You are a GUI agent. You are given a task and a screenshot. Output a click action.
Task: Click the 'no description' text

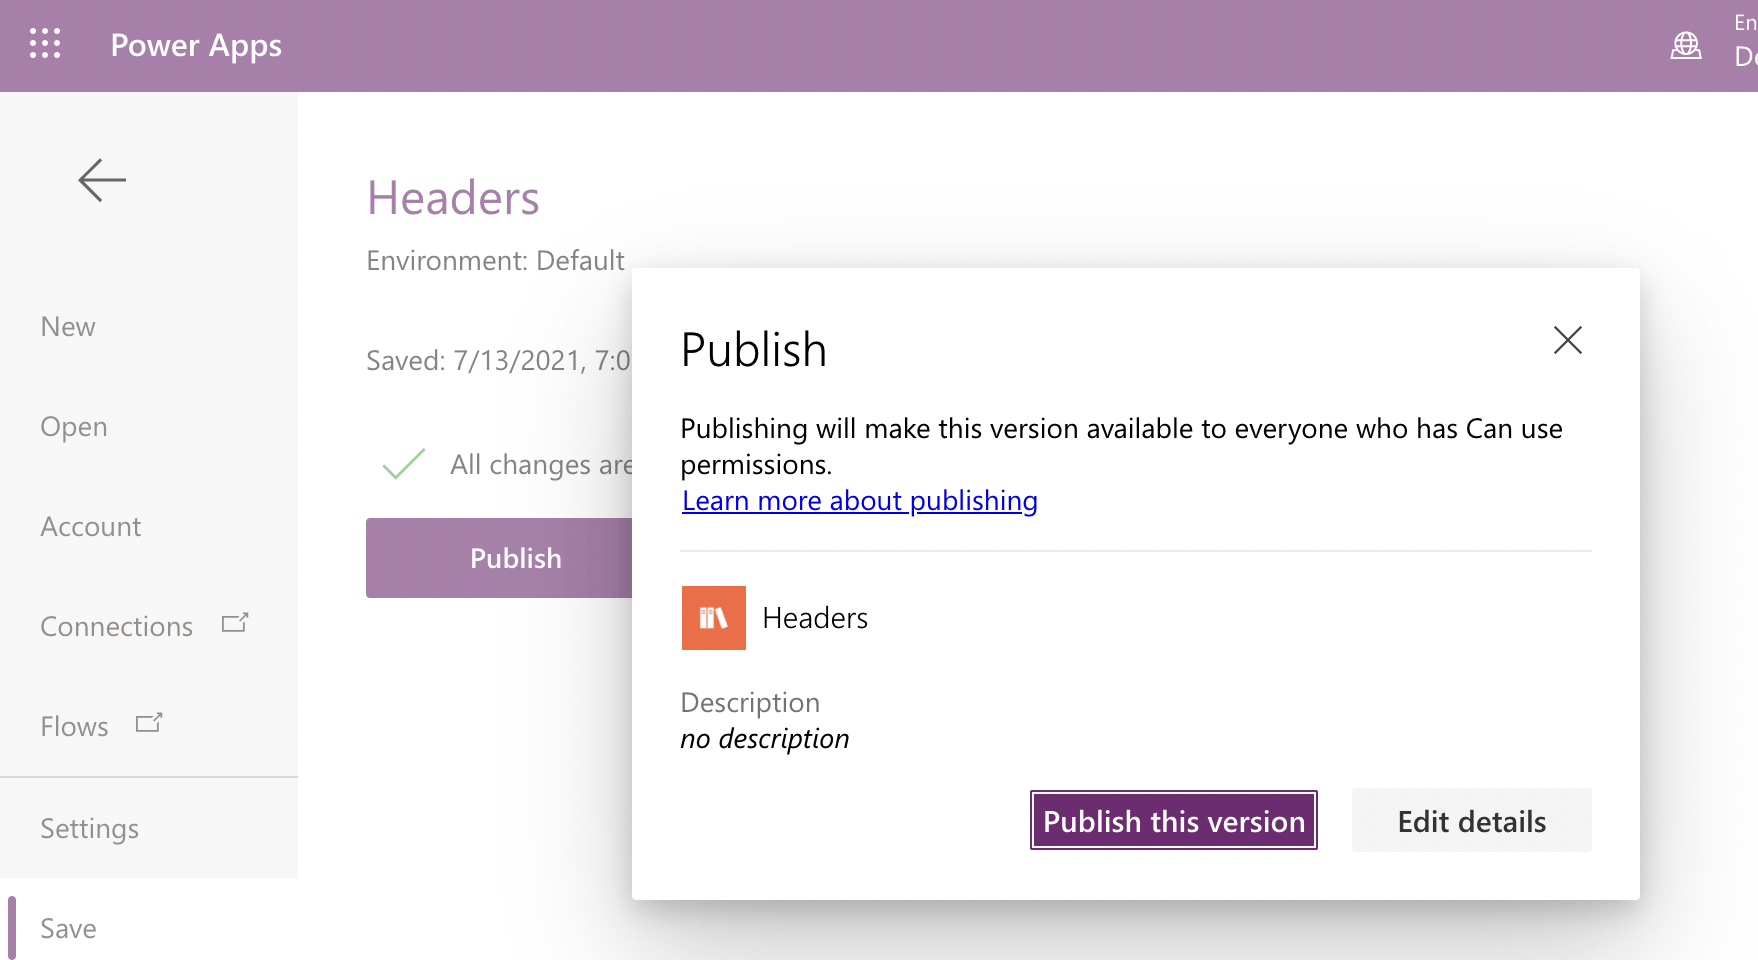(765, 739)
